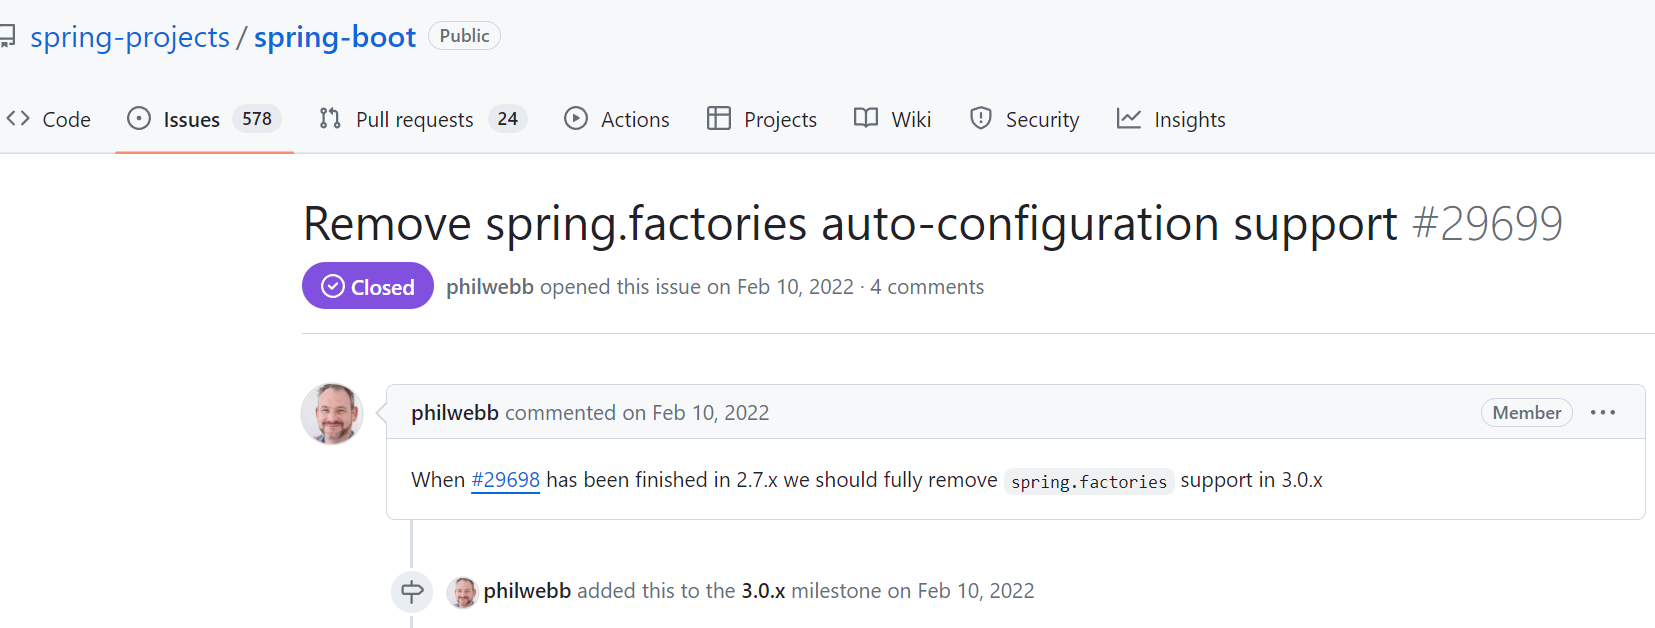This screenshot has height=628, width=1655.
Task: Click the repository icon beside spring-projects
Action: pos(7,37)
